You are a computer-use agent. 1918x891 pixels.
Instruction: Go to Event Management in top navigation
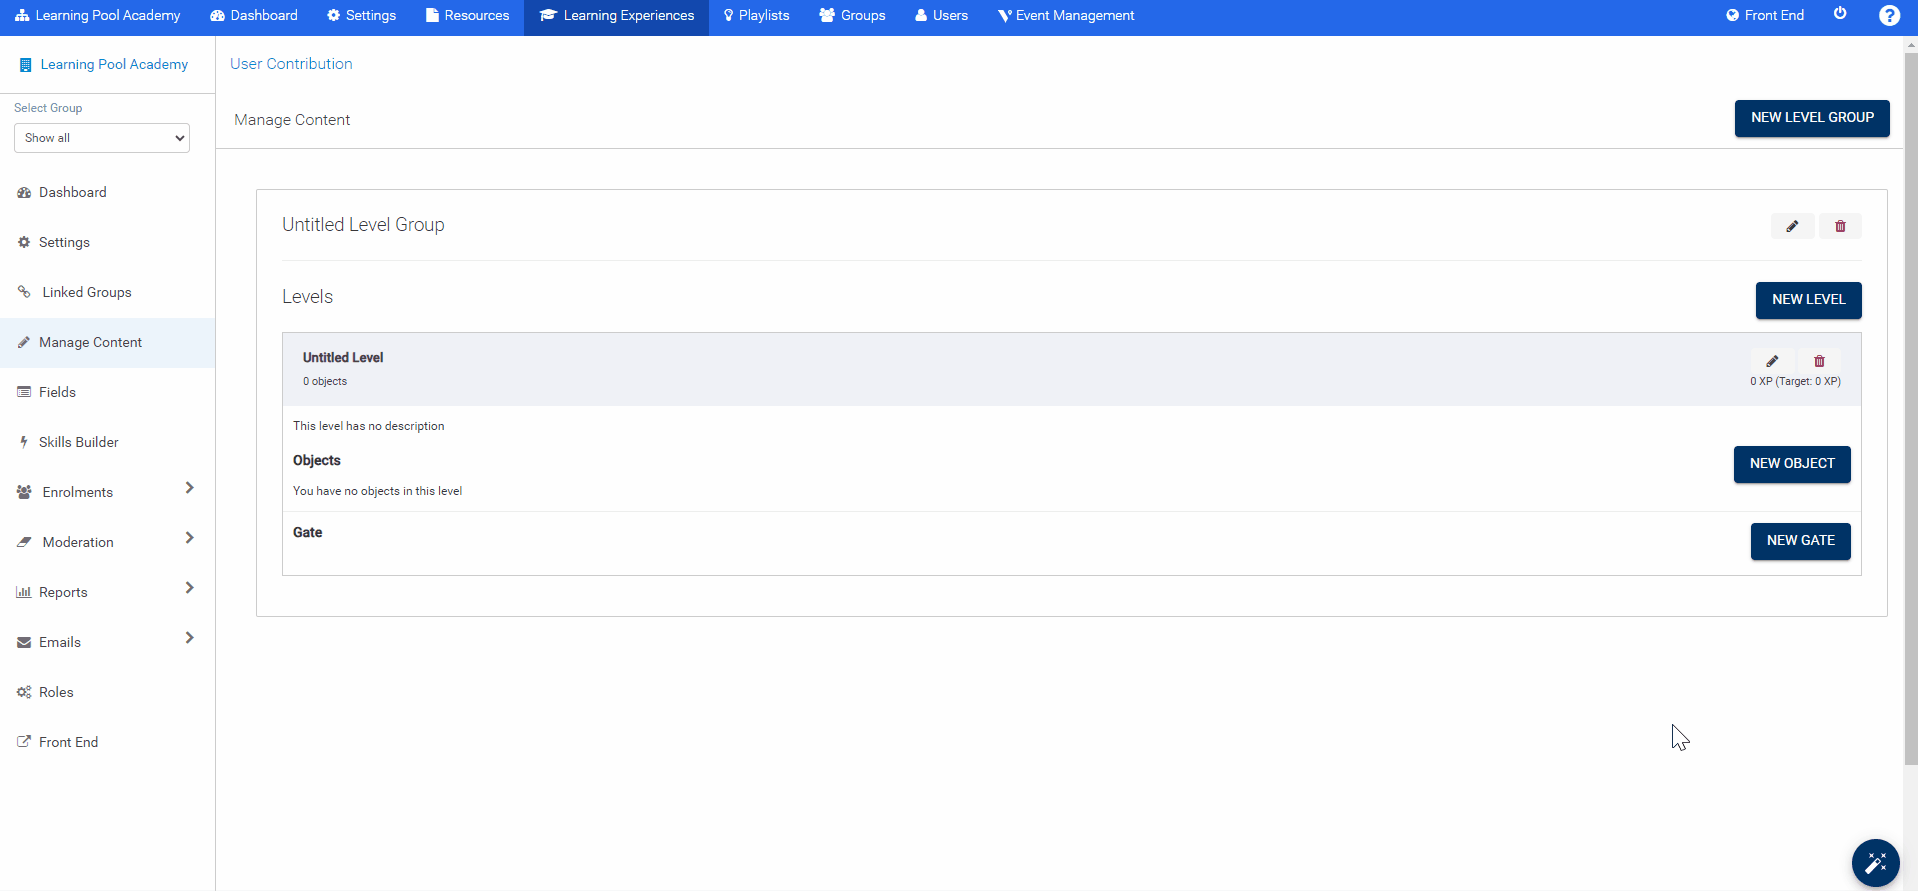click(1066, 16)
